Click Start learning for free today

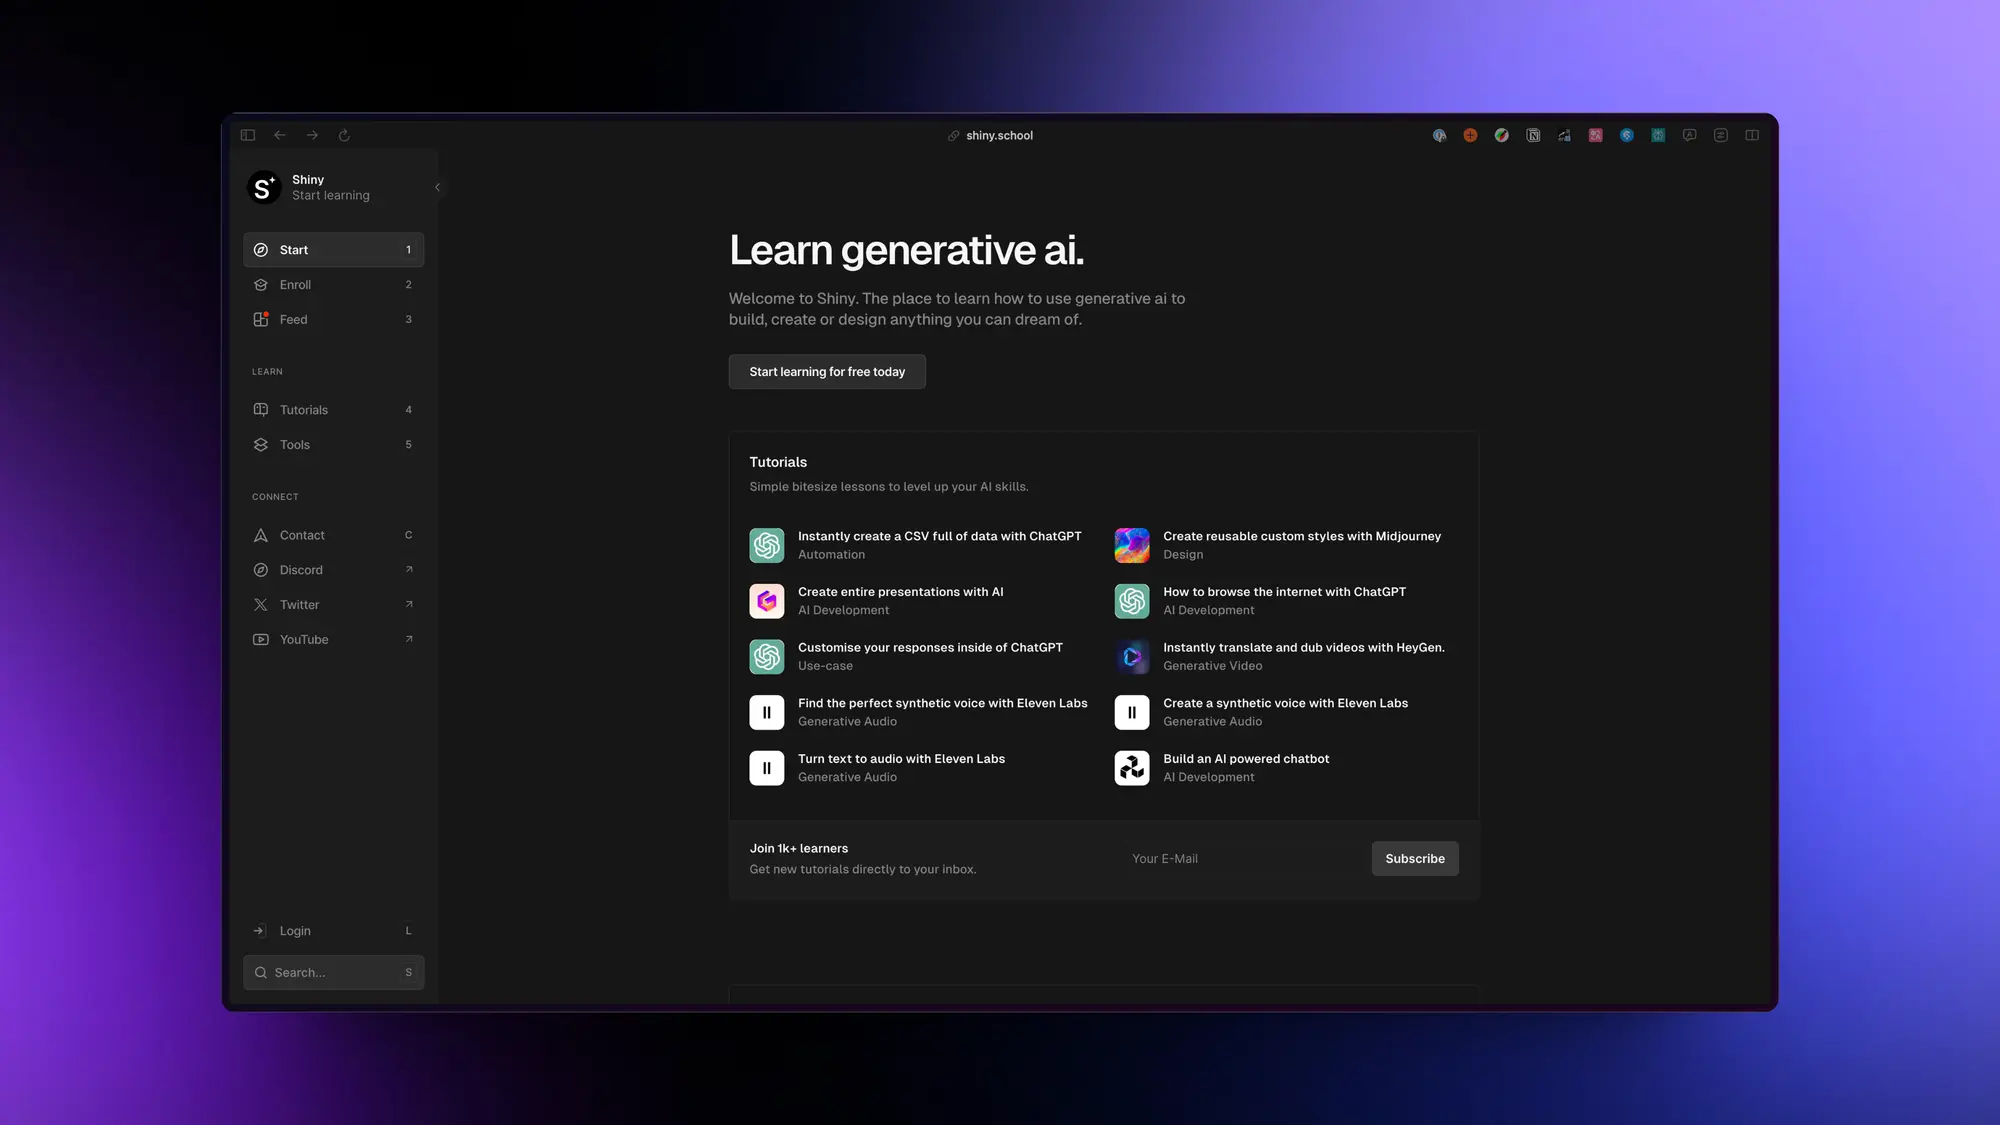827,372
